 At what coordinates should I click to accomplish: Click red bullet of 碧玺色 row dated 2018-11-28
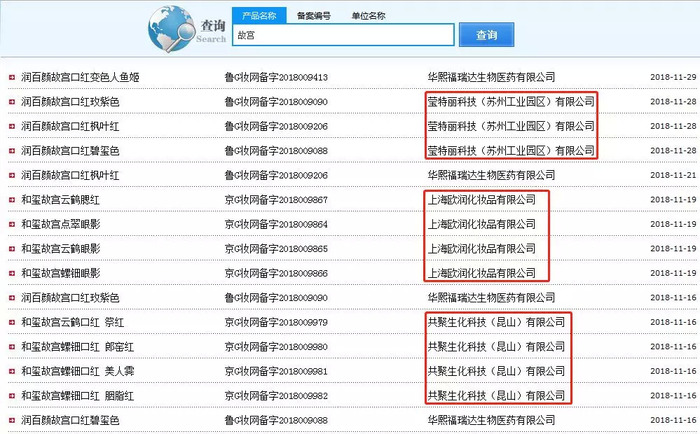pos(12,151)
